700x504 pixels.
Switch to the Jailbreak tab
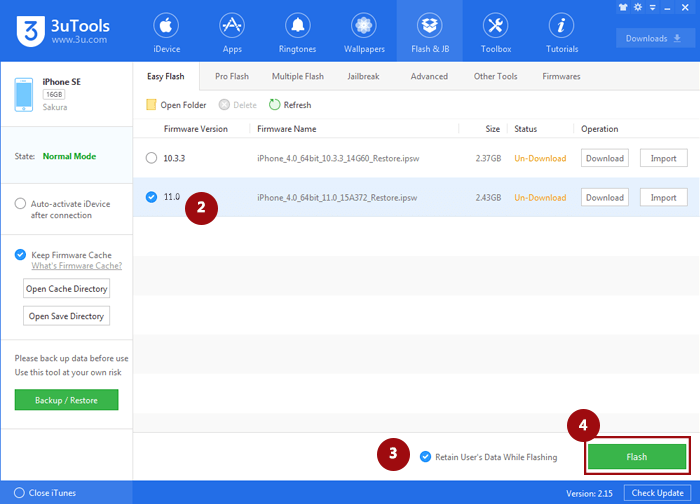[x=362, y=76]
